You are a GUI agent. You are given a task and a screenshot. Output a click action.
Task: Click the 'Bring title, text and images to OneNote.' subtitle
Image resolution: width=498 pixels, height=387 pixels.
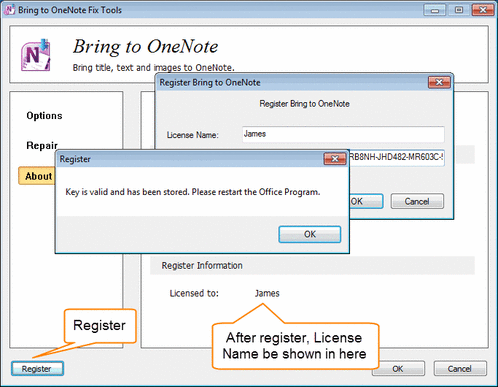tap(153, 68)
